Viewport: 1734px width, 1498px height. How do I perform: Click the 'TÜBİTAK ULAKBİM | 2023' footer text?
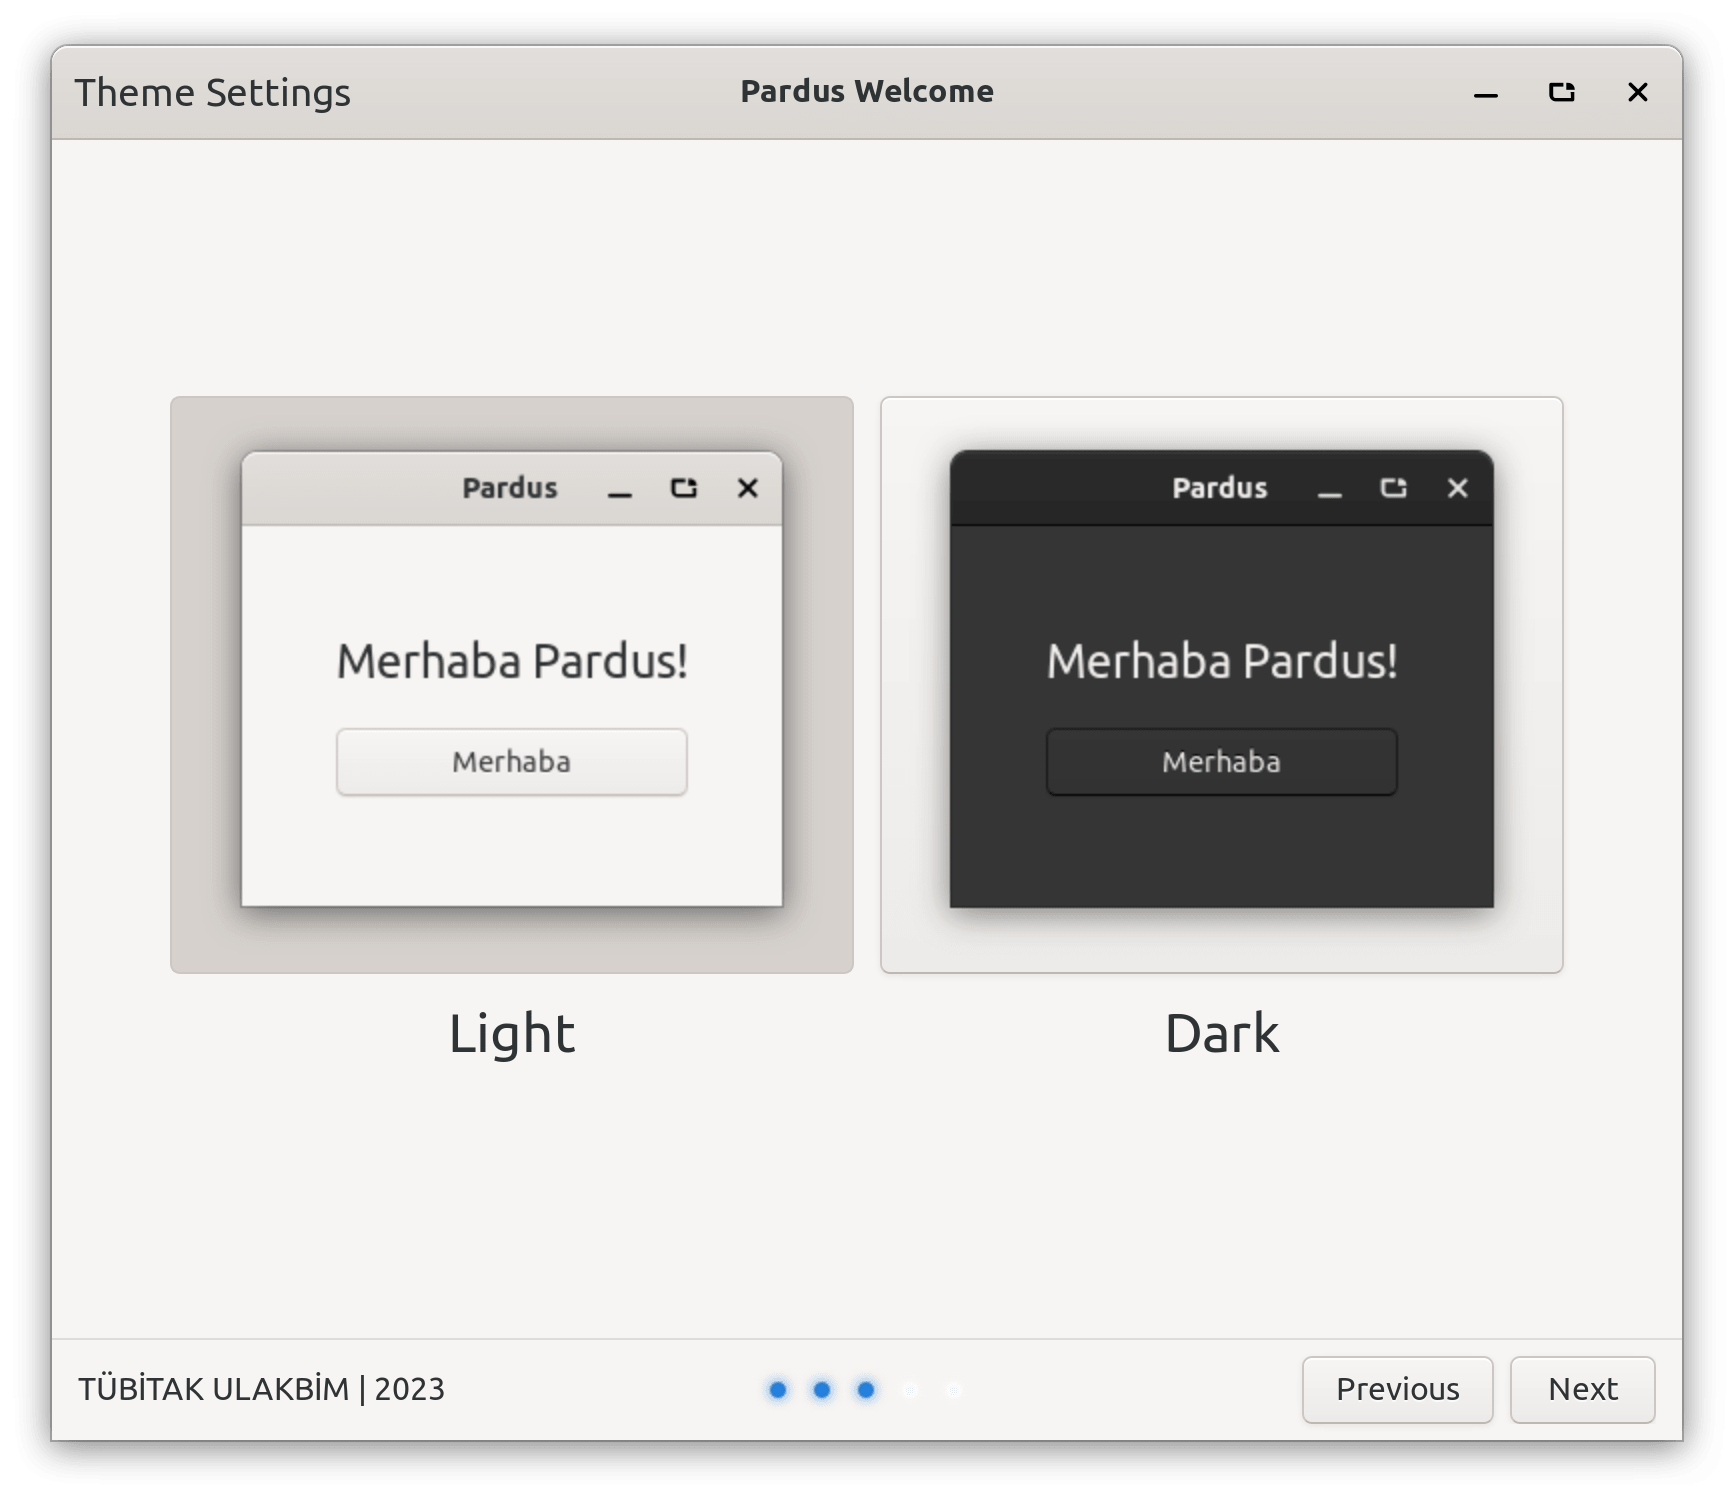[261, 1389]
